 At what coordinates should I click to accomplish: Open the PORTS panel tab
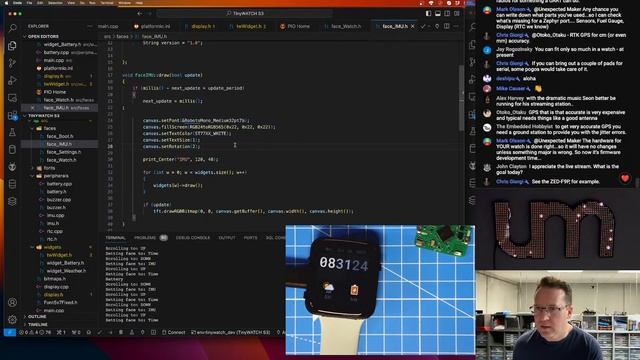pos(251,238)
